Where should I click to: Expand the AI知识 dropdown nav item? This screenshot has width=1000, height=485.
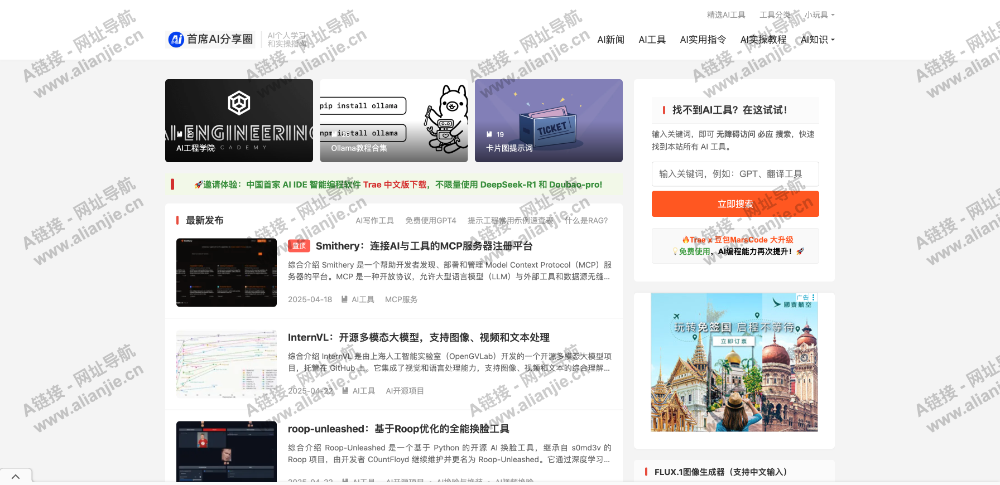[818, 40]
